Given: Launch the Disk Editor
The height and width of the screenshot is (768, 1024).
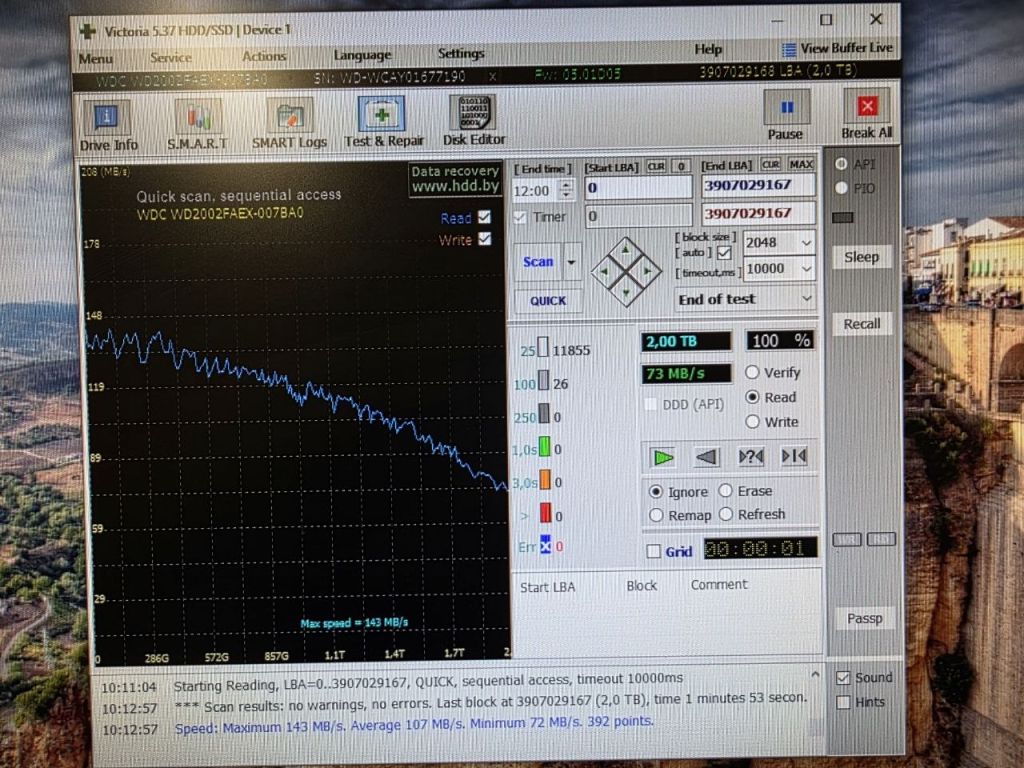Looking at the screenshot, I should [x=474, y=121].
